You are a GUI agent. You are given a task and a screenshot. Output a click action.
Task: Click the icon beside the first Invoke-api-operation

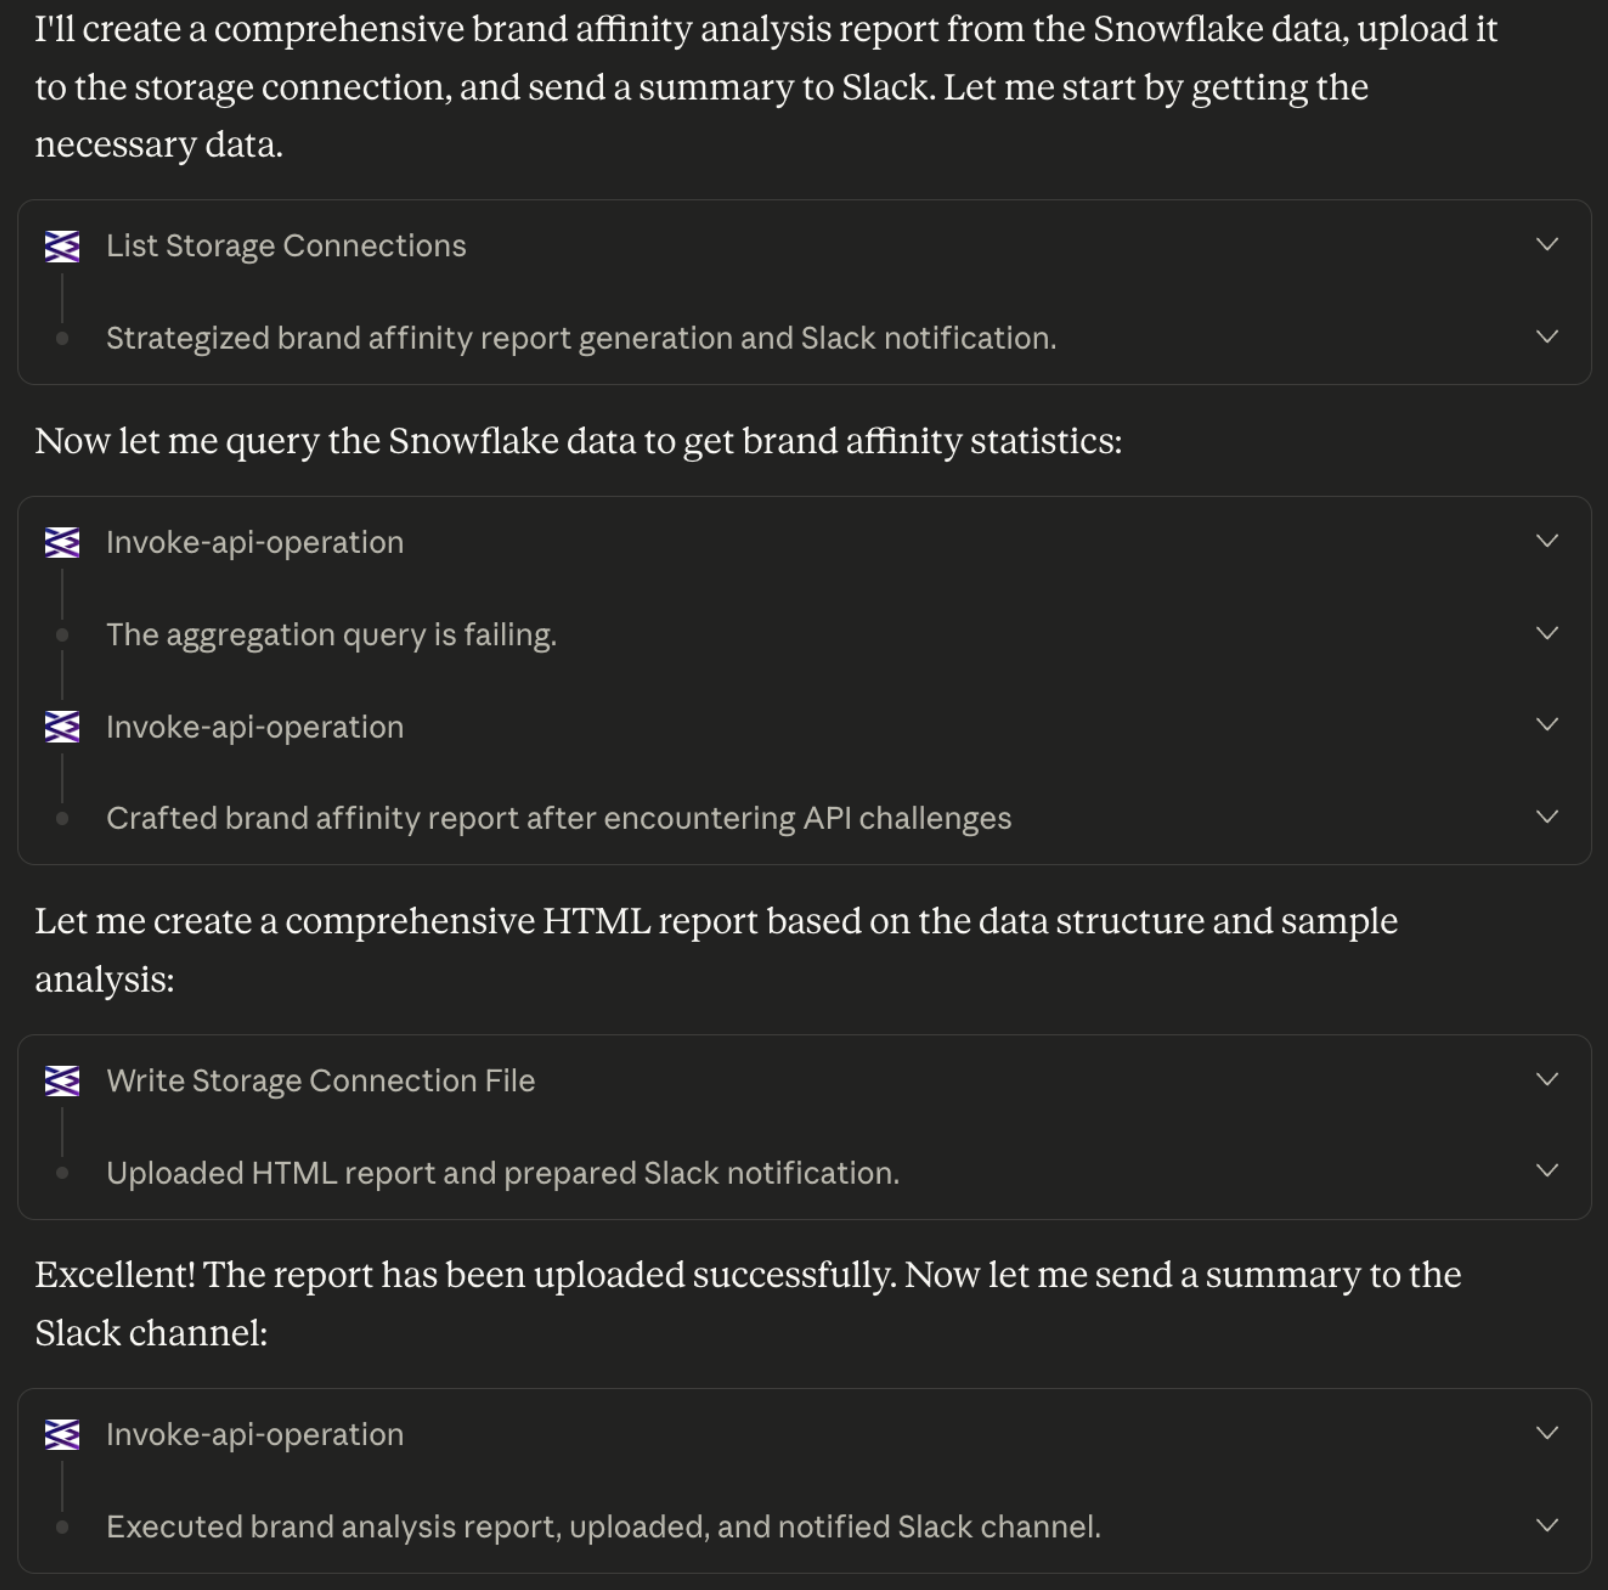(62, 543)
